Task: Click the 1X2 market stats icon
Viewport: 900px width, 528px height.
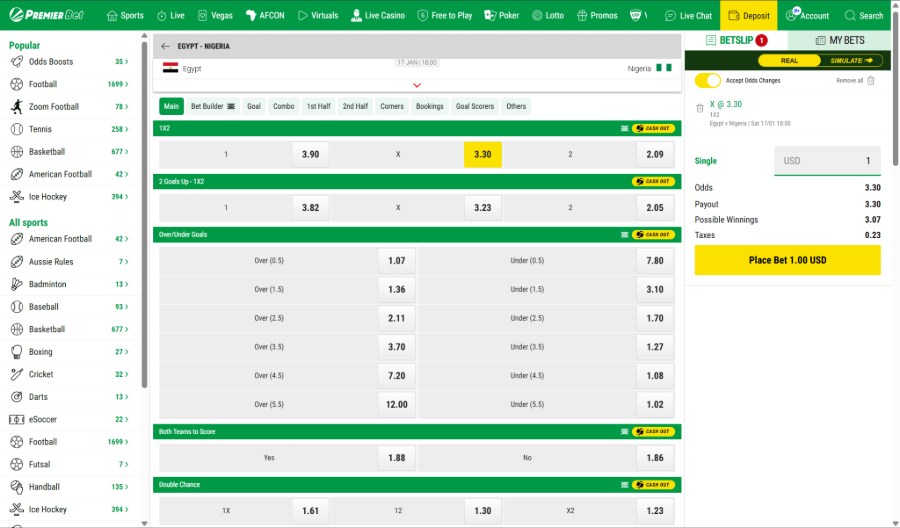Action: click(624, 129)
